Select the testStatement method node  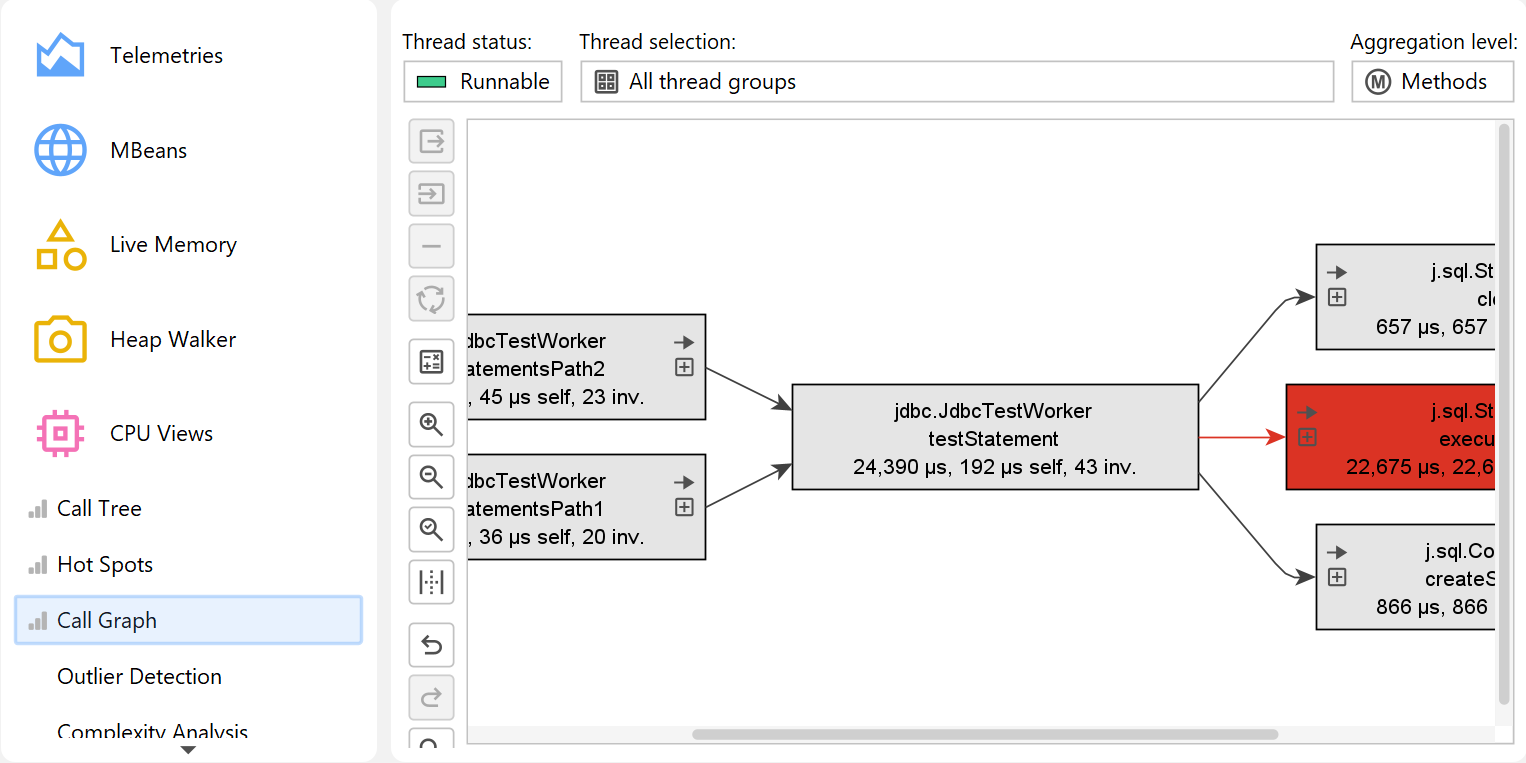pyautogui.click(x=994, y=438)
